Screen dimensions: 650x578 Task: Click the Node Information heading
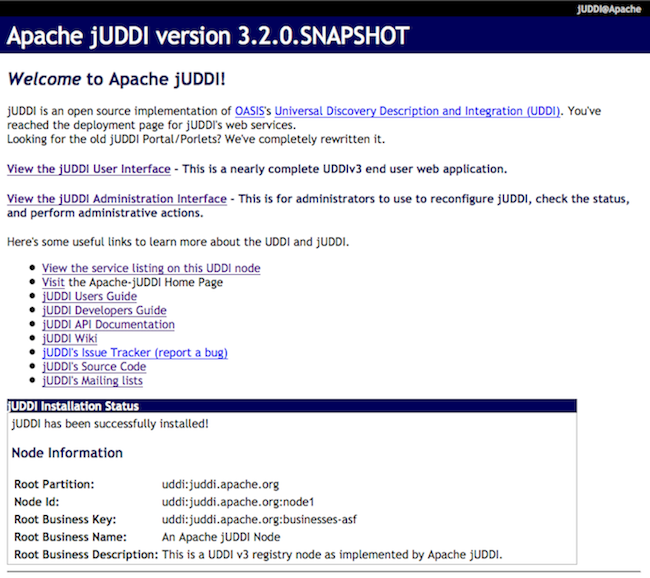pos(67,453)
